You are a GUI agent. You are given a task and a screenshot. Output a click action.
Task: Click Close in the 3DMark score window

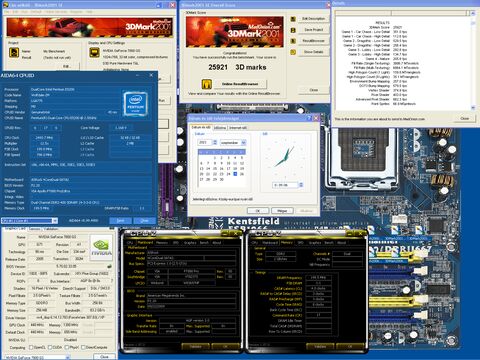[313, 90]
